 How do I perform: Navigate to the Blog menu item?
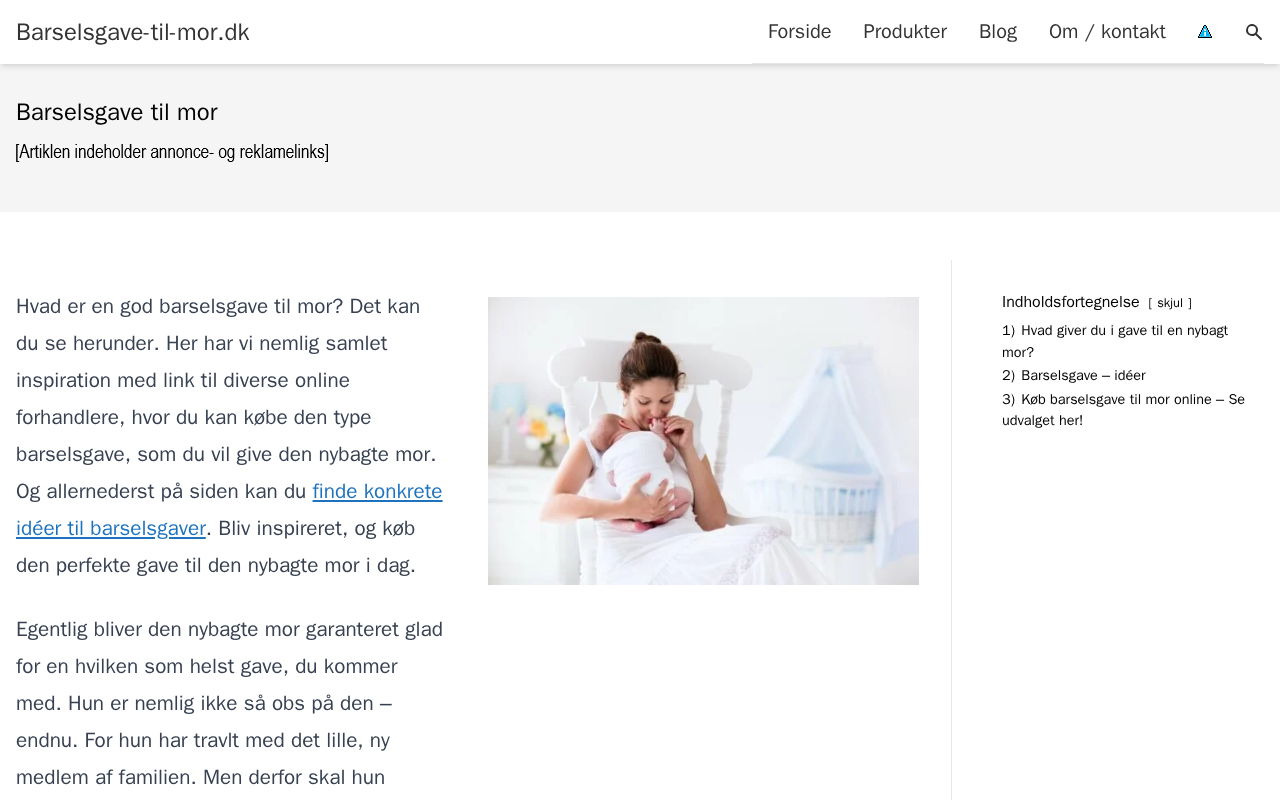(998, 32)
